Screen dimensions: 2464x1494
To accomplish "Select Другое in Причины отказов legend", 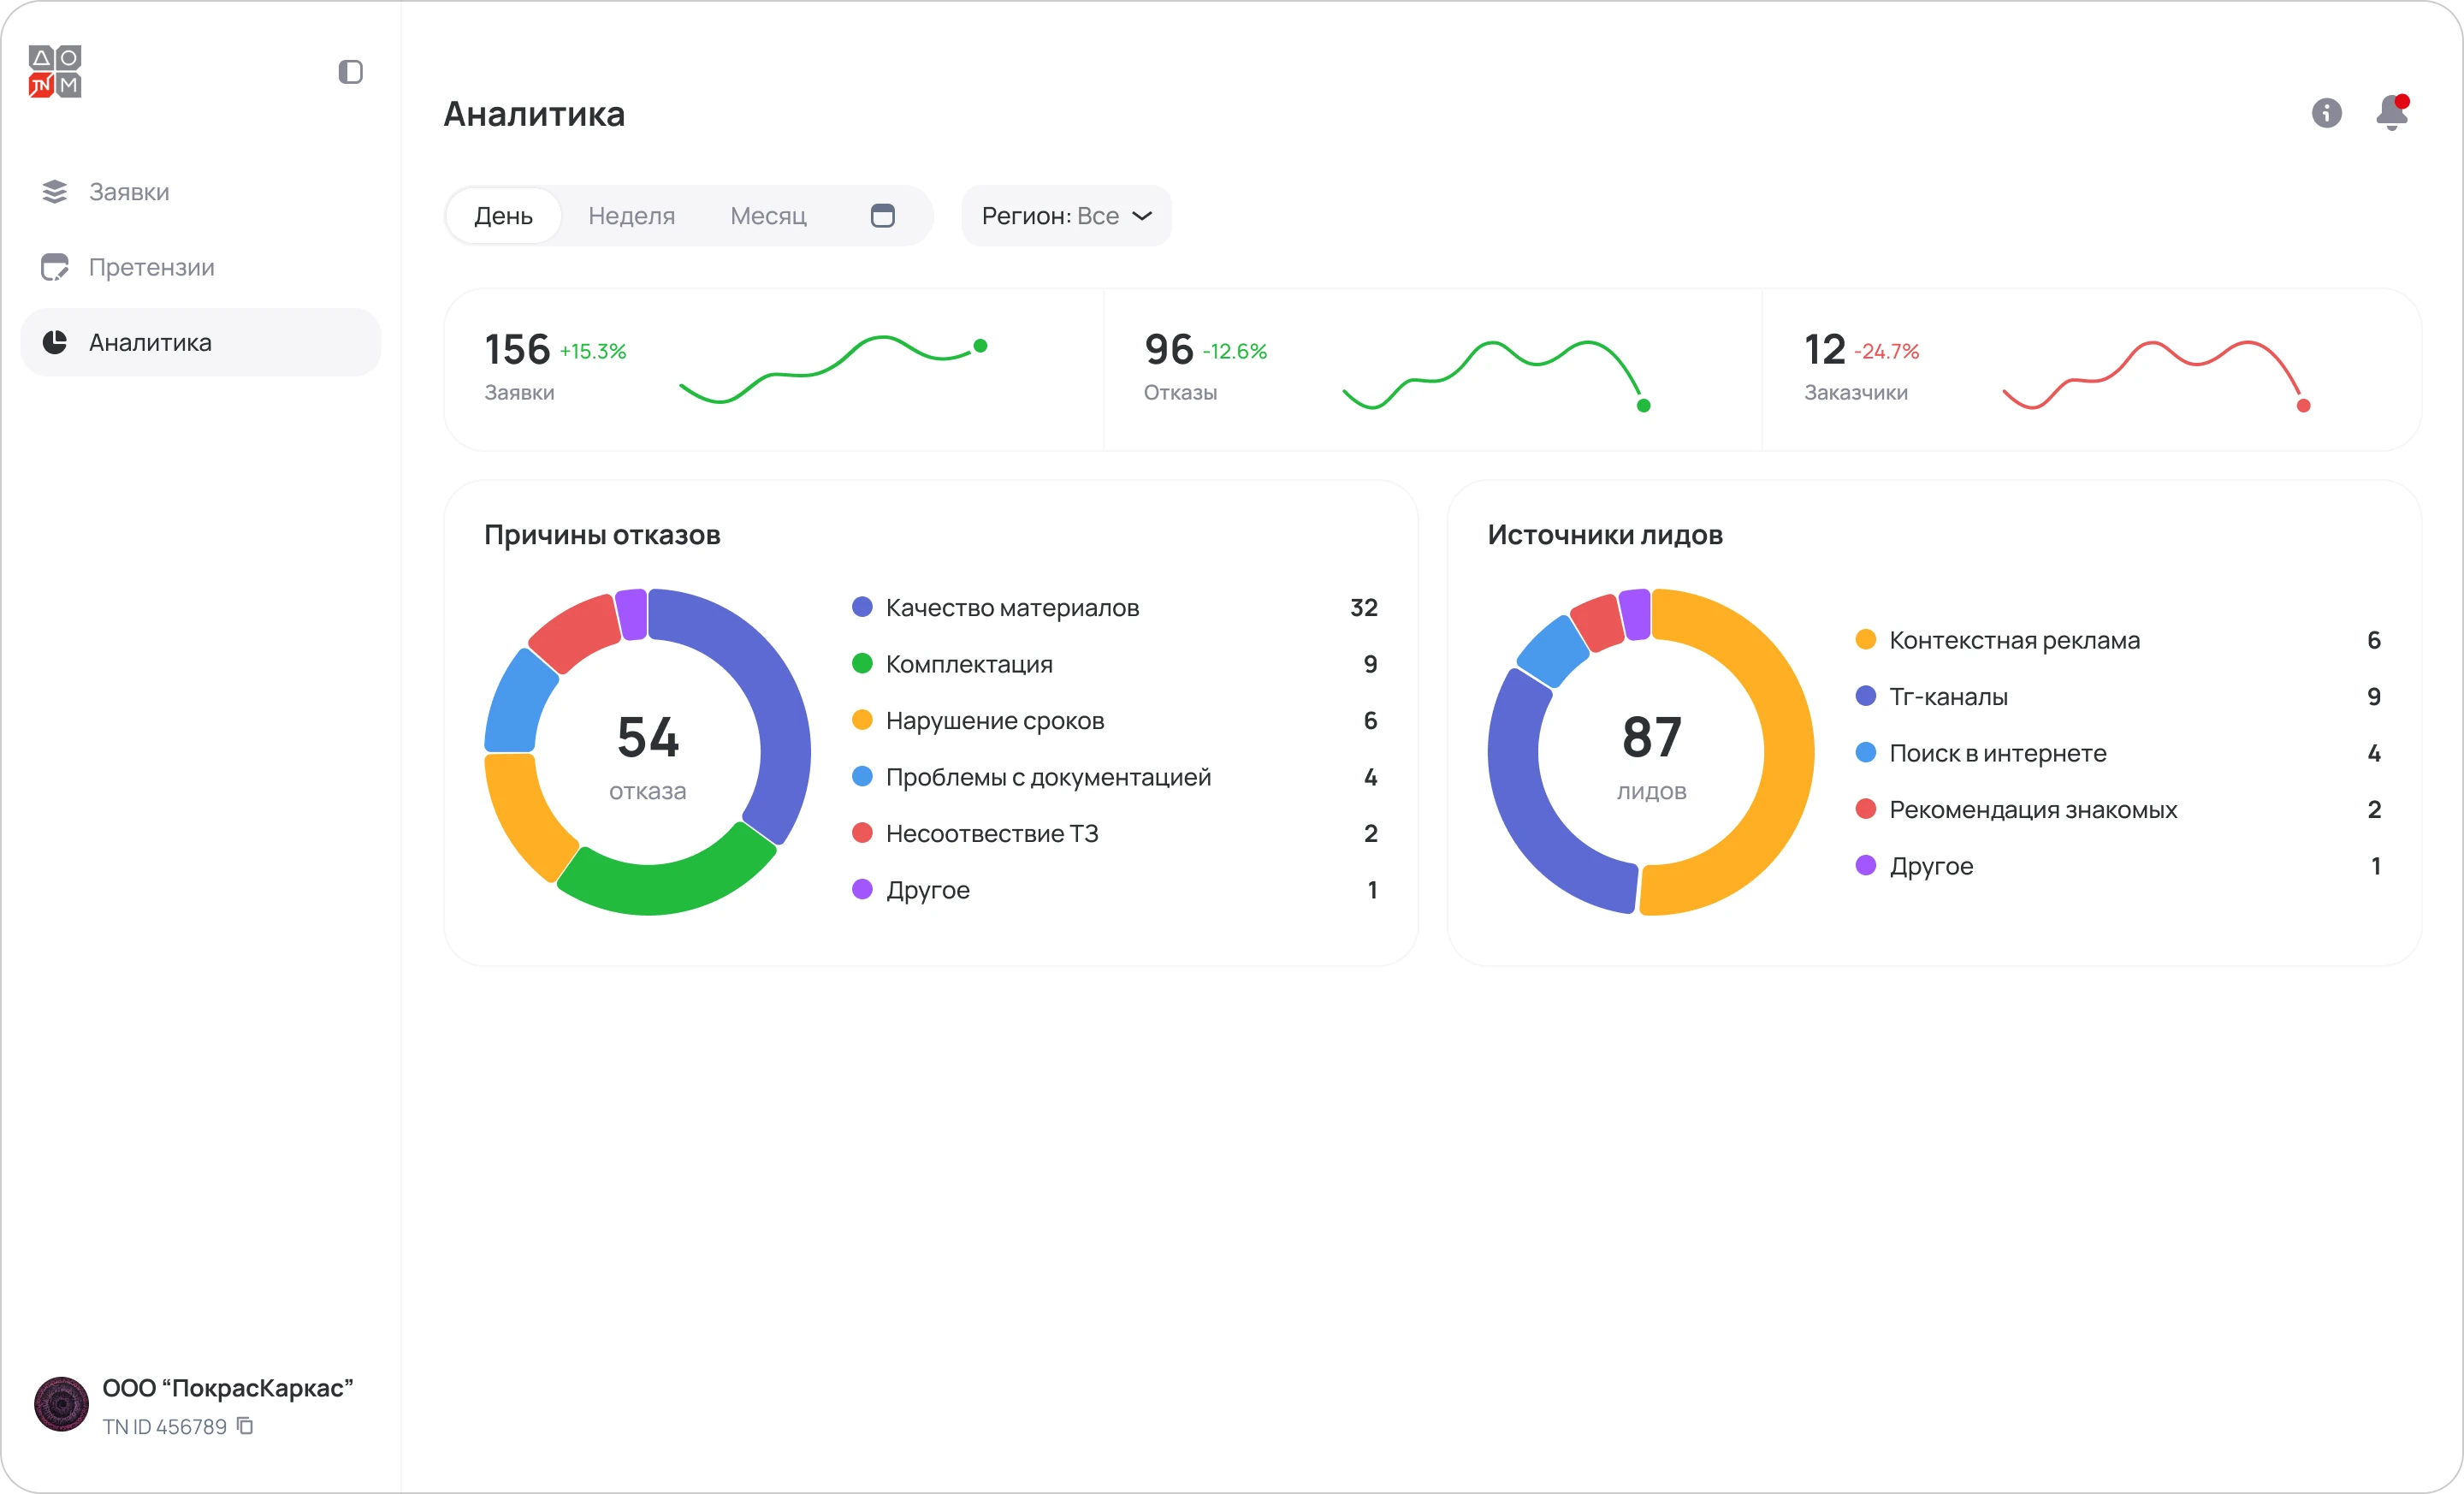I will coord(1115,890).
